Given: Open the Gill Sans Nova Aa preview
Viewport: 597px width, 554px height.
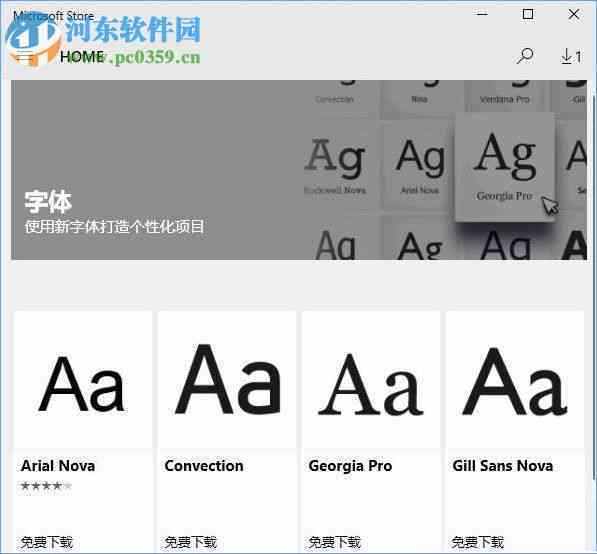Looking at the screenshot, I should point(515,380).
